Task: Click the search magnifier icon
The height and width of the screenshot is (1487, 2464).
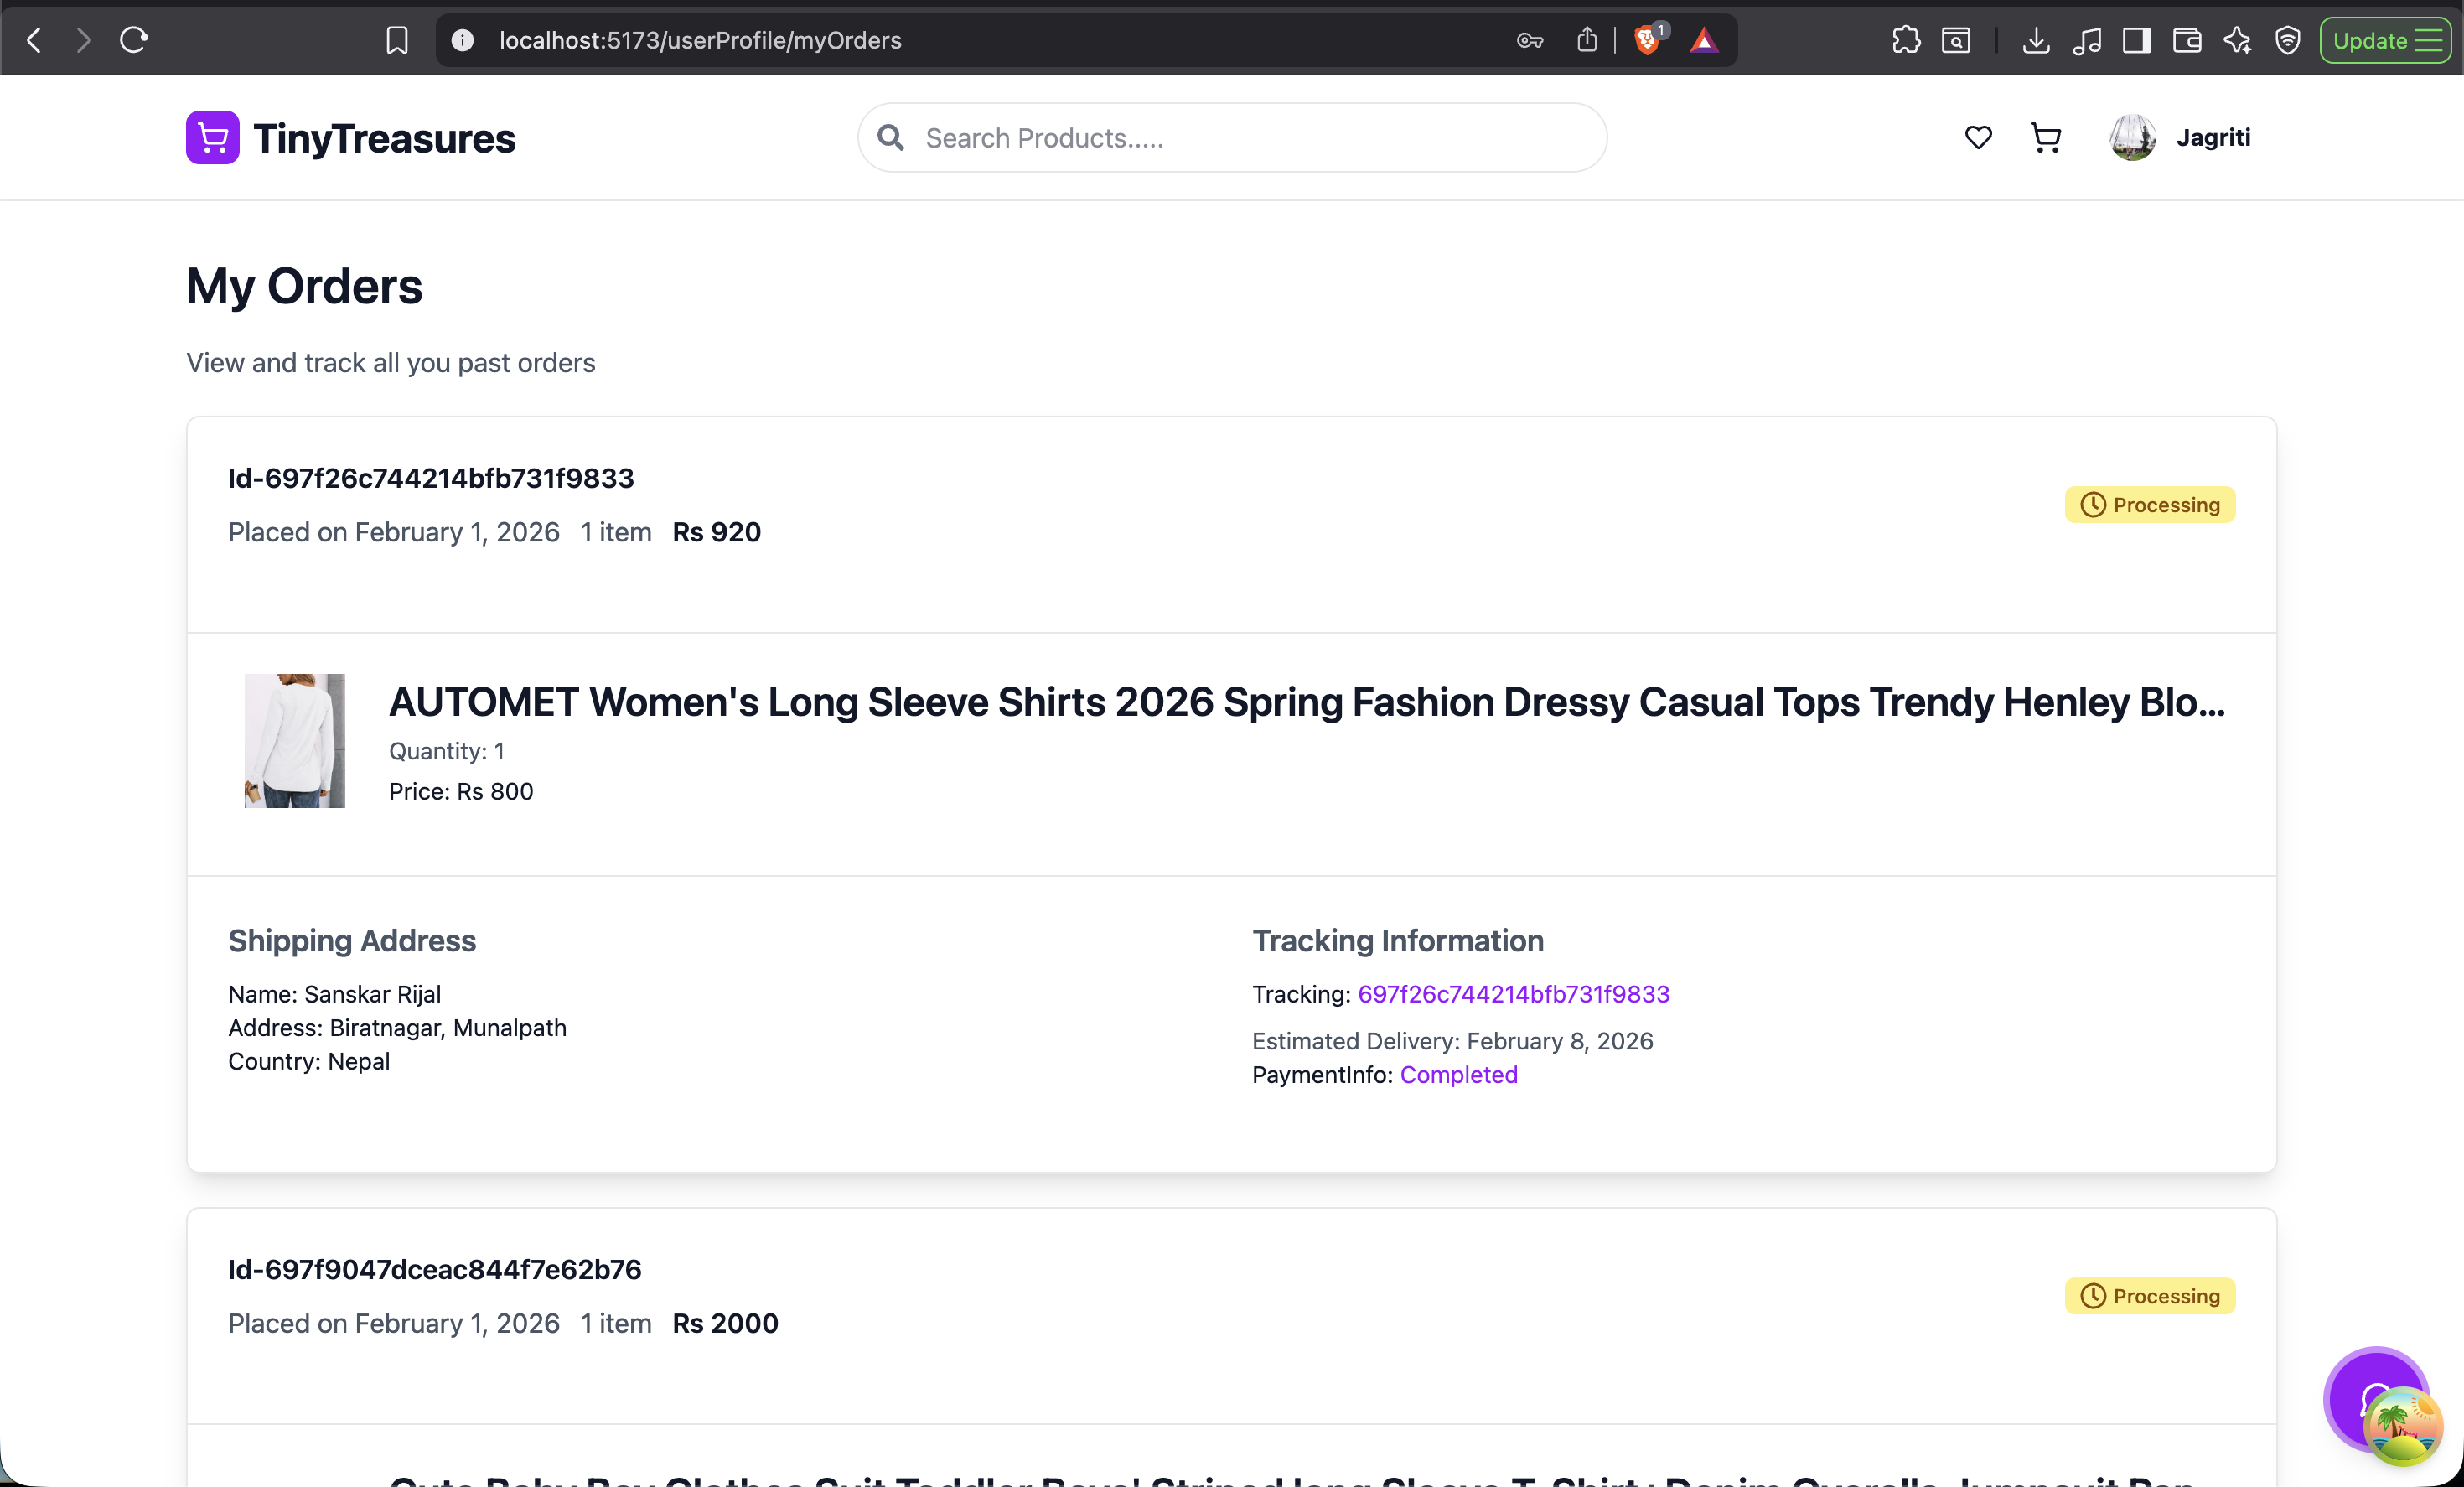Action: (x=890, y=137)
